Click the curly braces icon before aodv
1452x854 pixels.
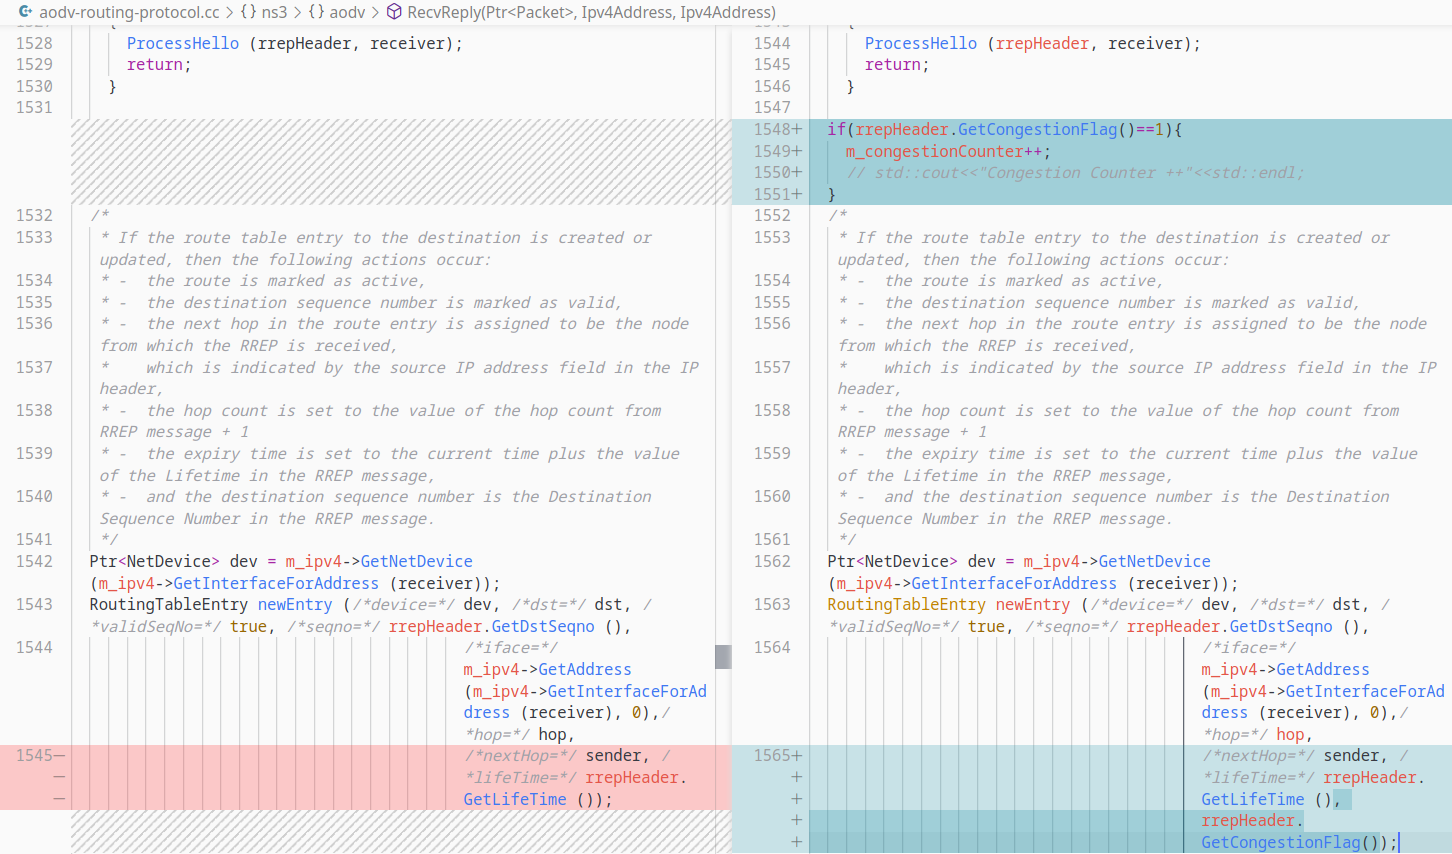(x=316, y=12)
